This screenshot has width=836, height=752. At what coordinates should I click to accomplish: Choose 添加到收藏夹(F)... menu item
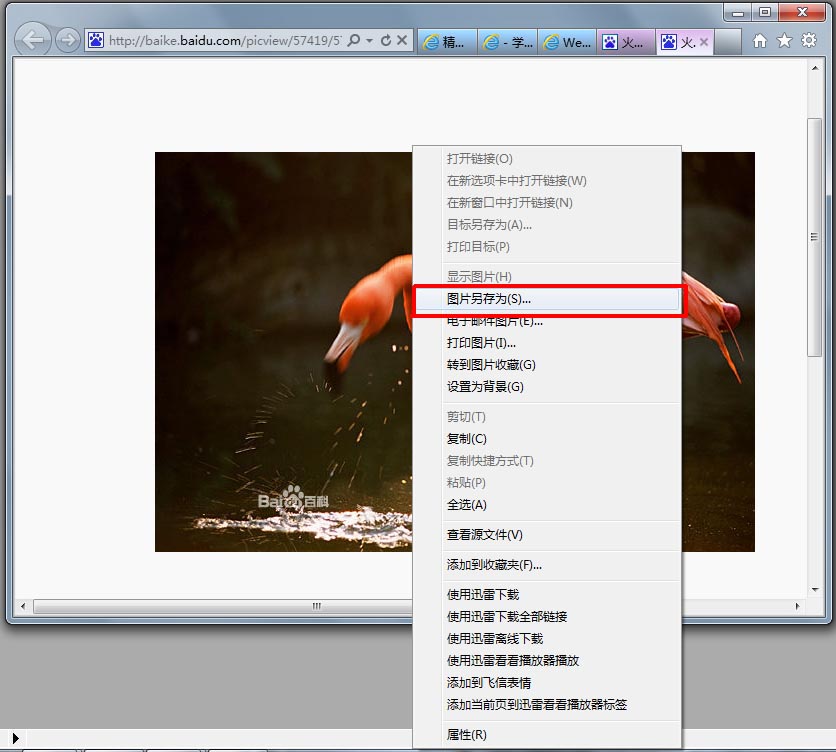pyautogui.click(x=494, y=565)
